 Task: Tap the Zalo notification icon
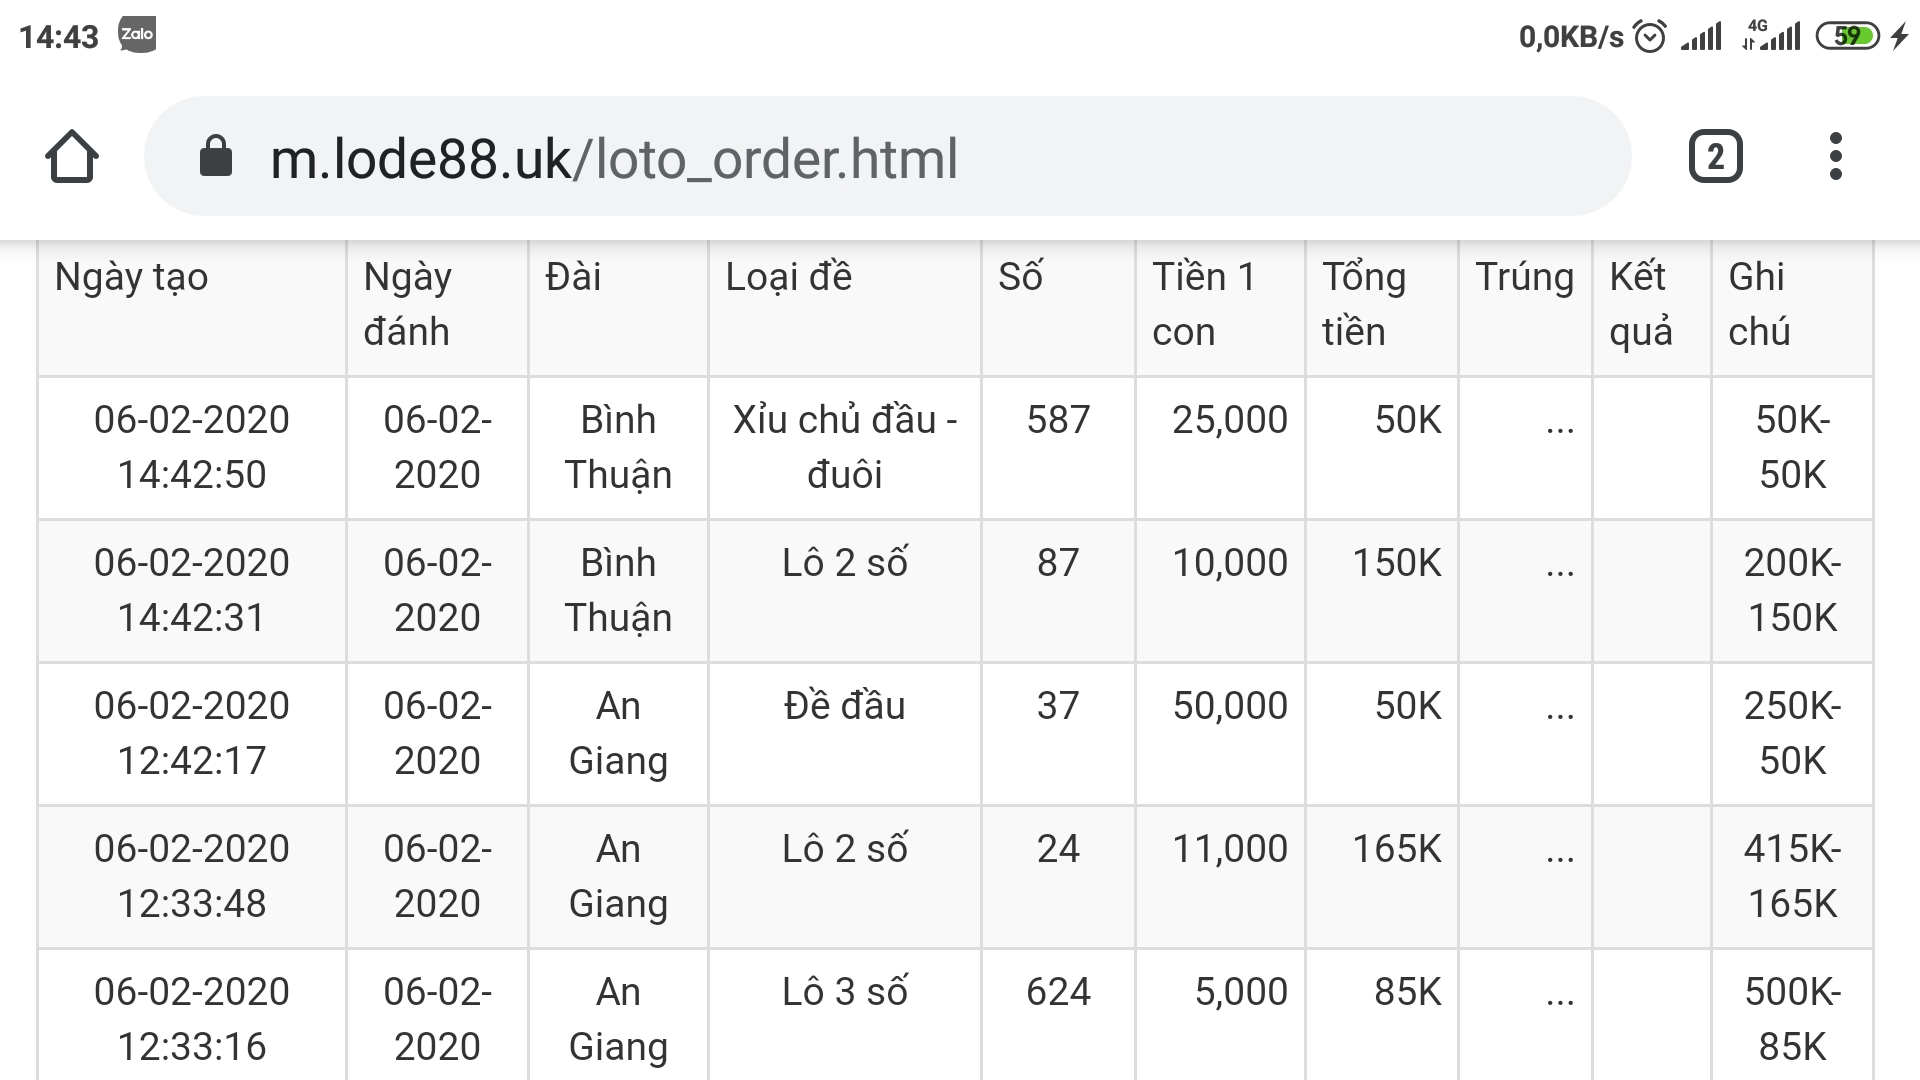(x=137, y=35)
